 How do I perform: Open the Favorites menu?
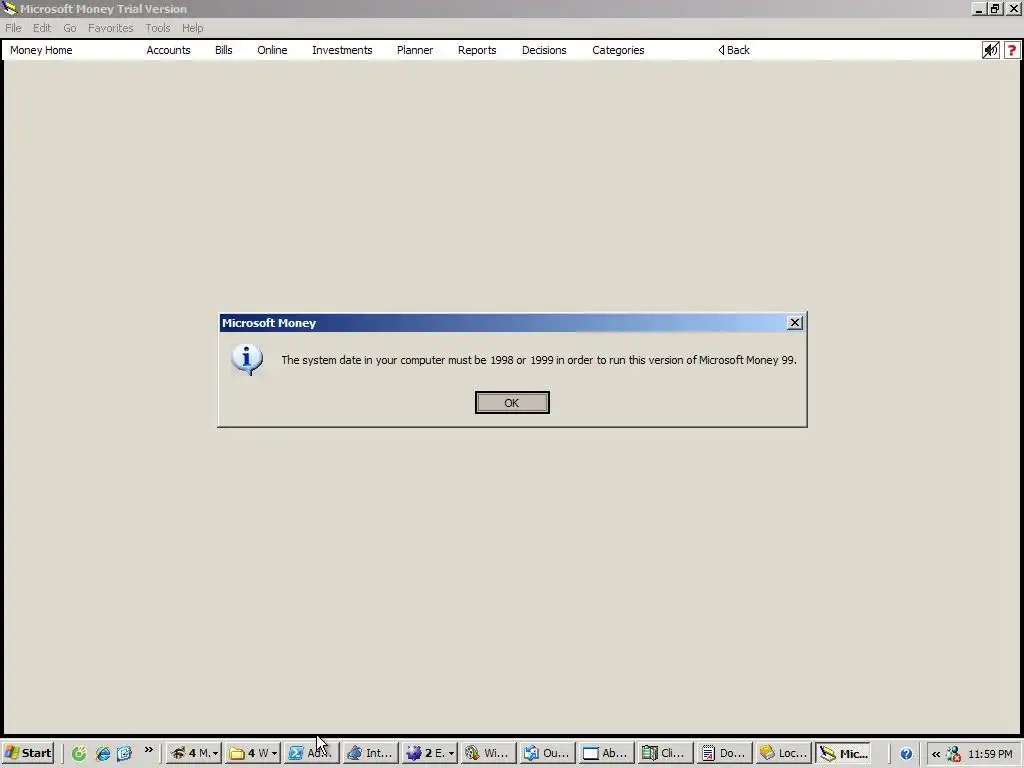click(x=110, y=28)
